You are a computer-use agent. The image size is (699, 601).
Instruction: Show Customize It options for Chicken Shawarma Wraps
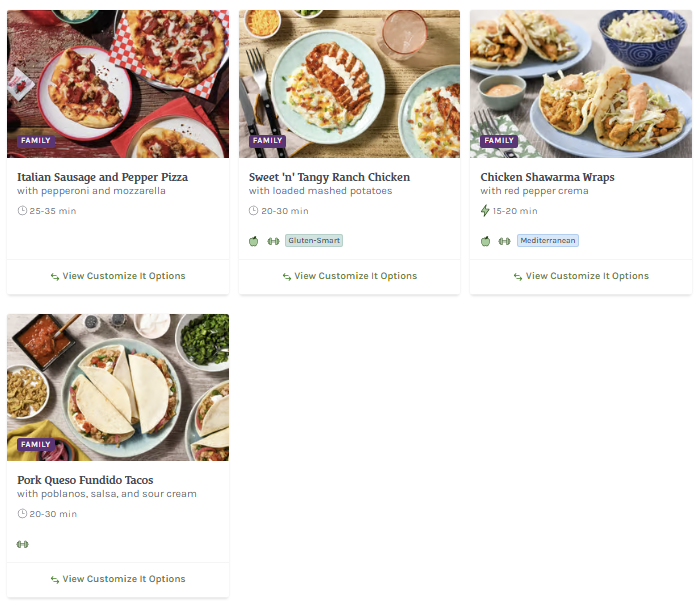[x=581, y=276]
